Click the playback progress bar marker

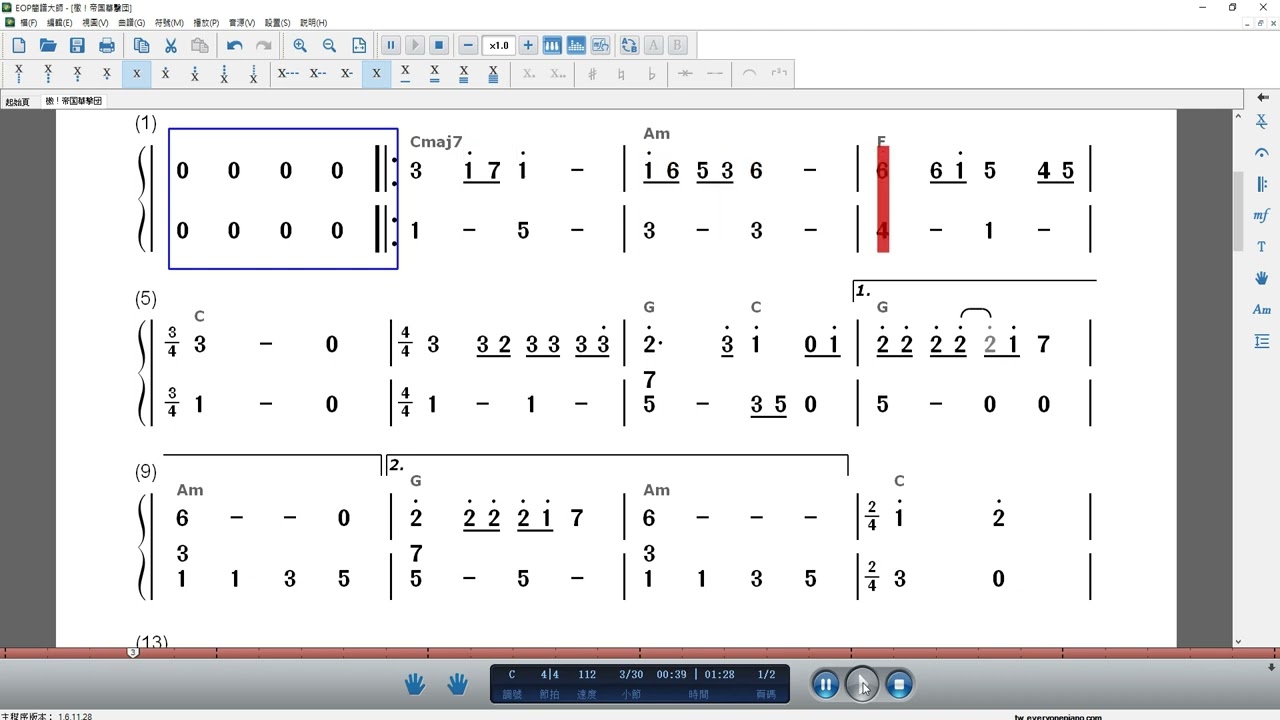point(133,652)
